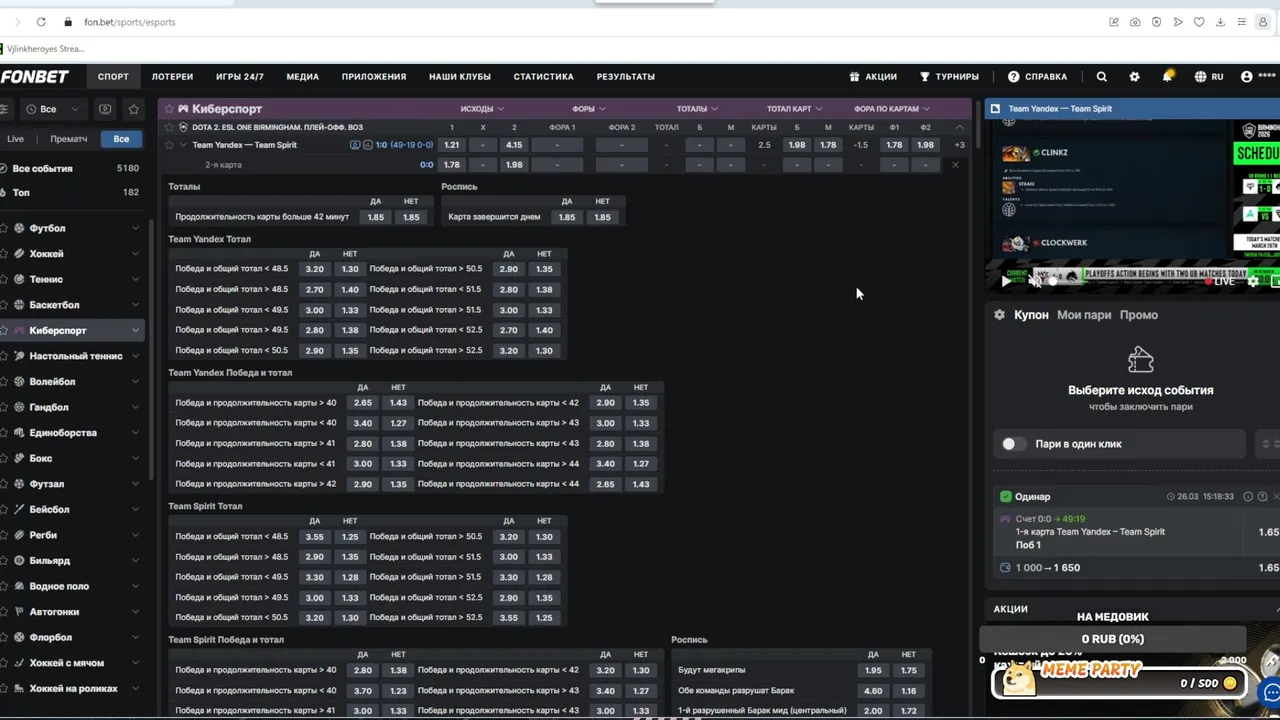Open video player quality settings gear

[1253, 281]
